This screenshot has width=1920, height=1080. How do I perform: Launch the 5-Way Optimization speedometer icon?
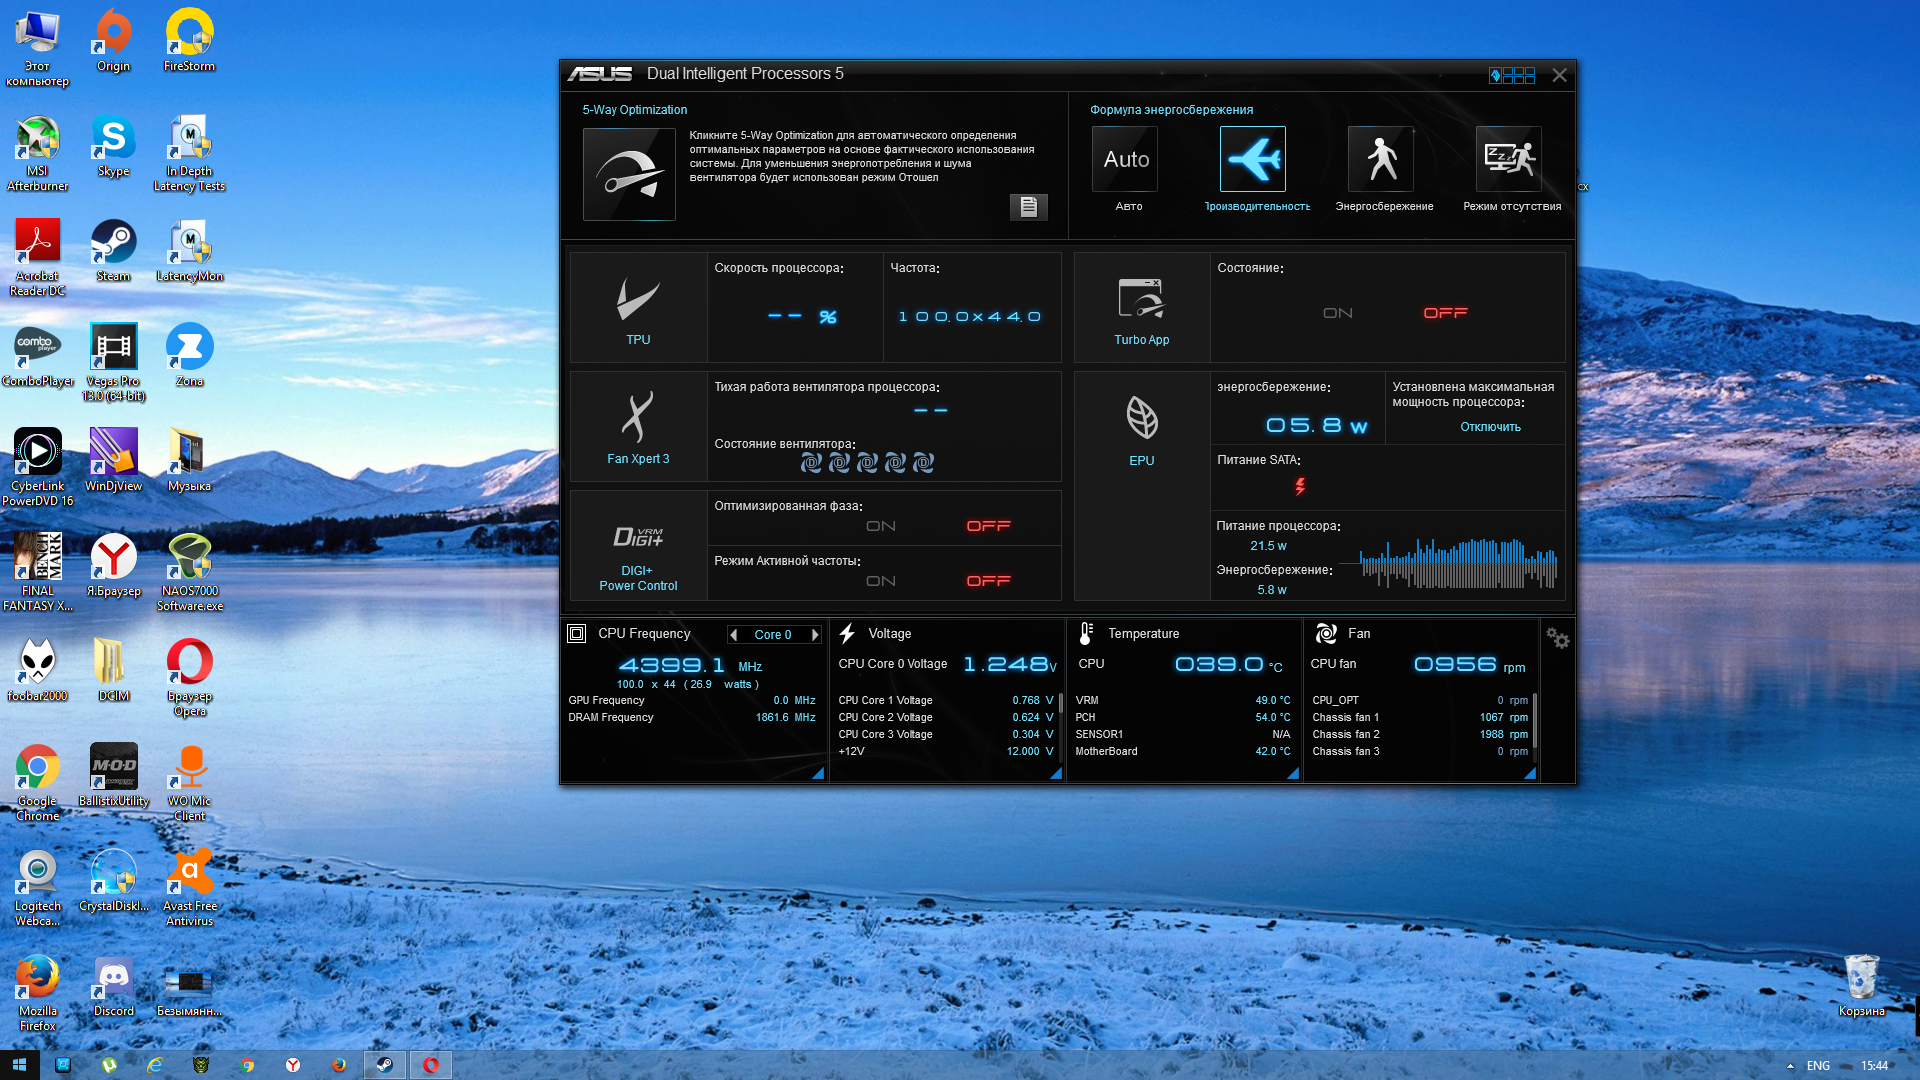click(x=629, y=174)
